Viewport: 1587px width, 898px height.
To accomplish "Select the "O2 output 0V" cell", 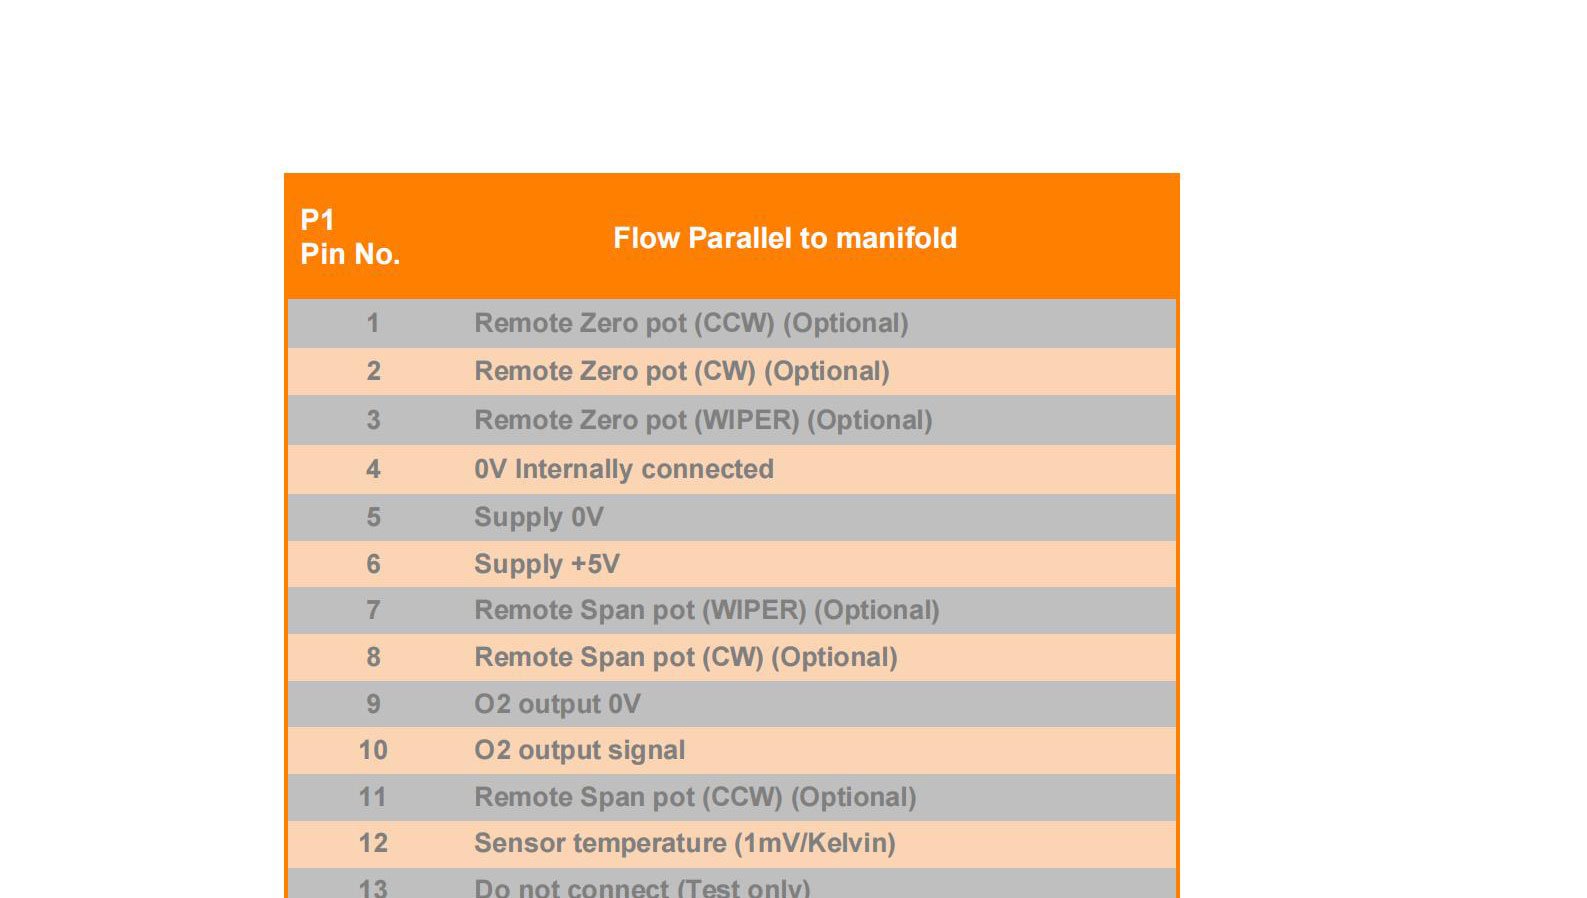I will click(557, 704).
